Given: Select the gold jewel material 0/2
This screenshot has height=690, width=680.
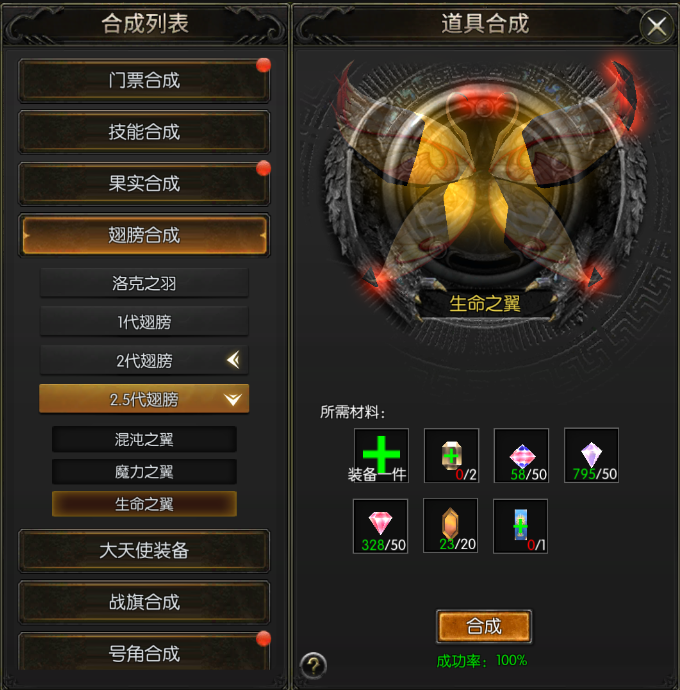Looking at the screenshot, I should coord(451,455).
